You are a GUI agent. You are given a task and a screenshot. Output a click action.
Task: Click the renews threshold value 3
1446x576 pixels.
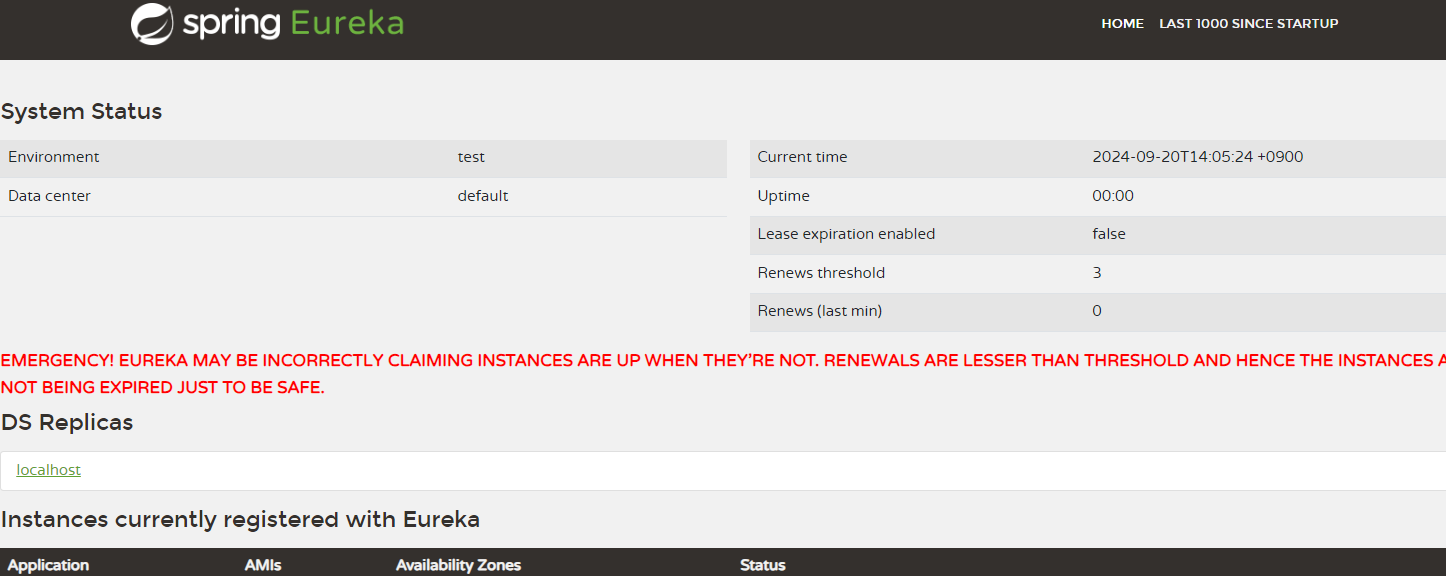(1097, 273)
